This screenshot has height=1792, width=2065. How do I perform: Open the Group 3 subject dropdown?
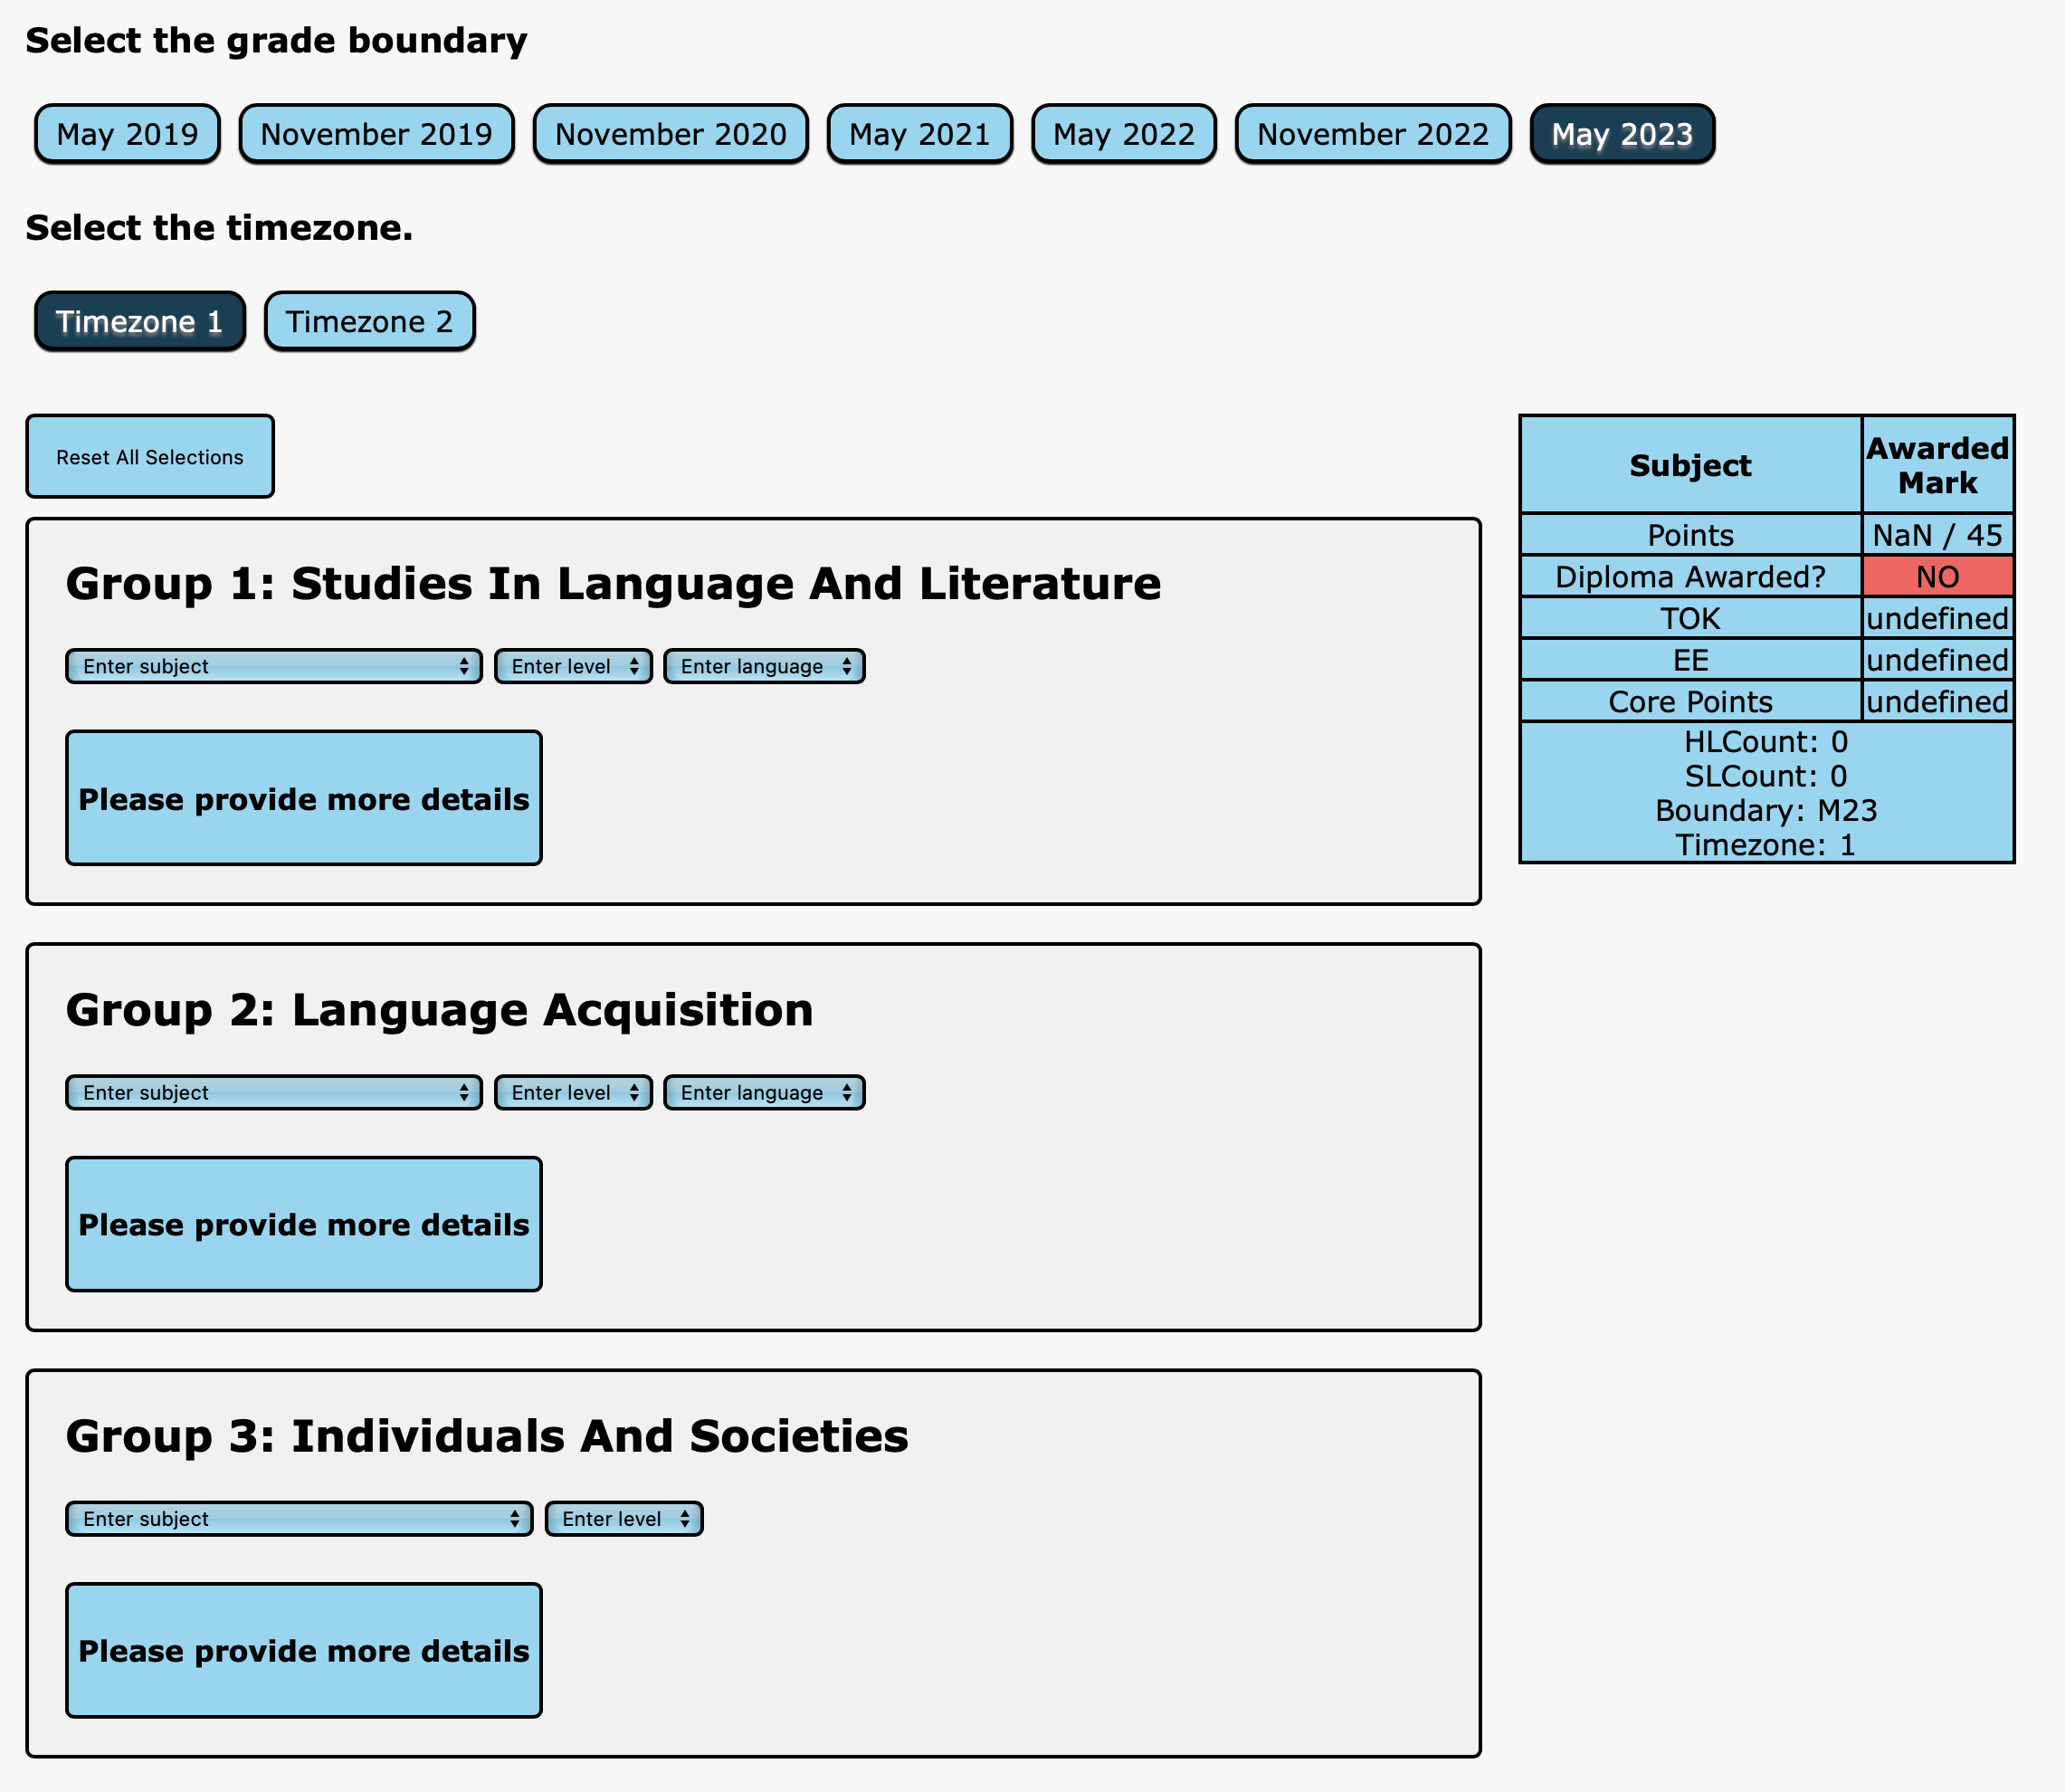click(x=298, y=1518)
